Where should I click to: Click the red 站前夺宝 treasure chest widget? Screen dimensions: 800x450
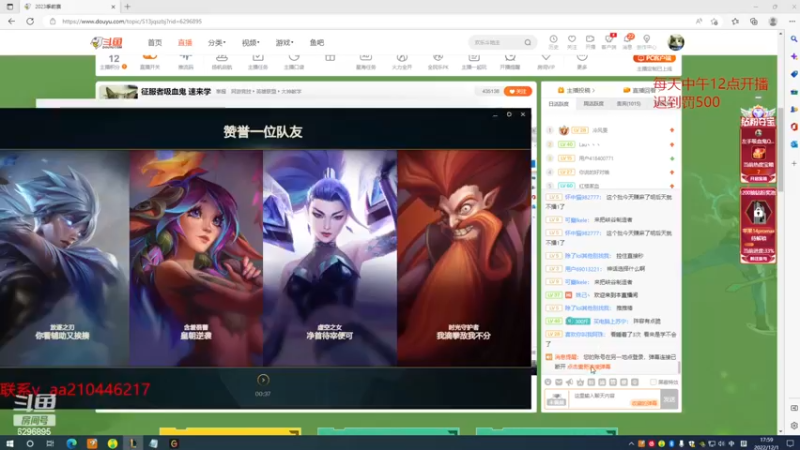click(758, 144)
